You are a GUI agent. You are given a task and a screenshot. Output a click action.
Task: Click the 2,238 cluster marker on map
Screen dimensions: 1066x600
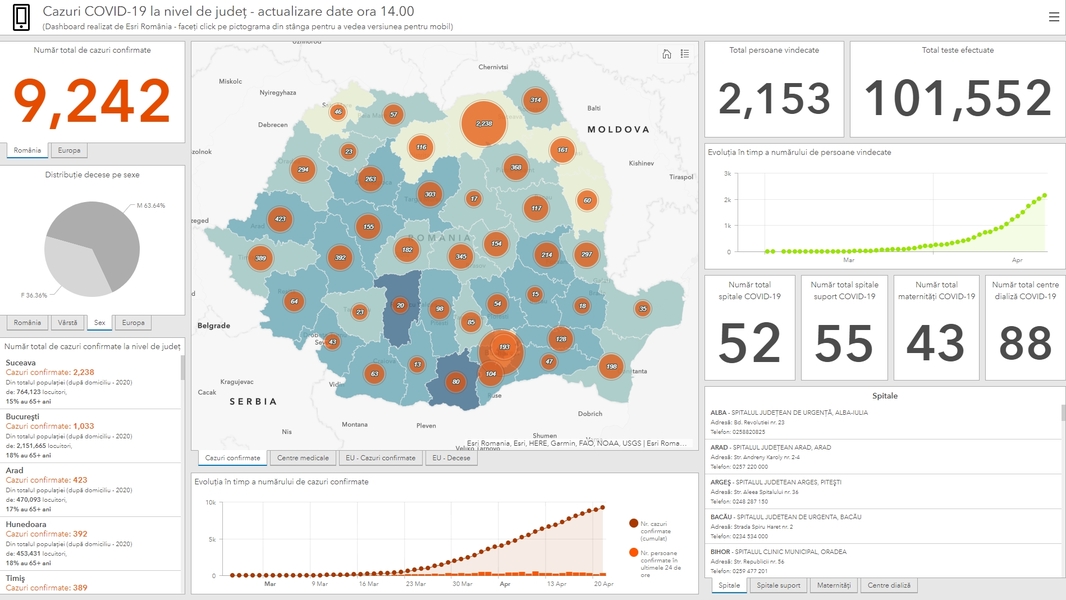pos(484,124)
